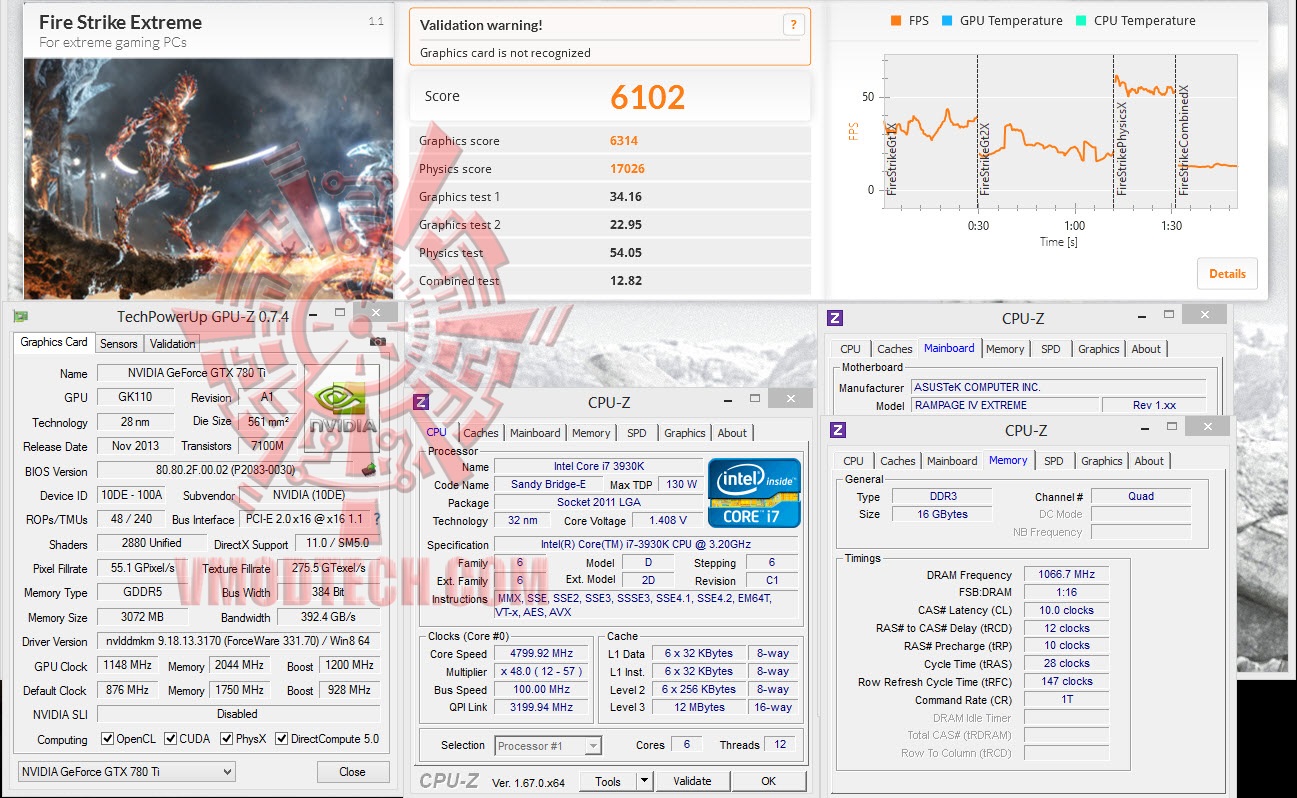Click the overall score 6102

pos(648,97)
